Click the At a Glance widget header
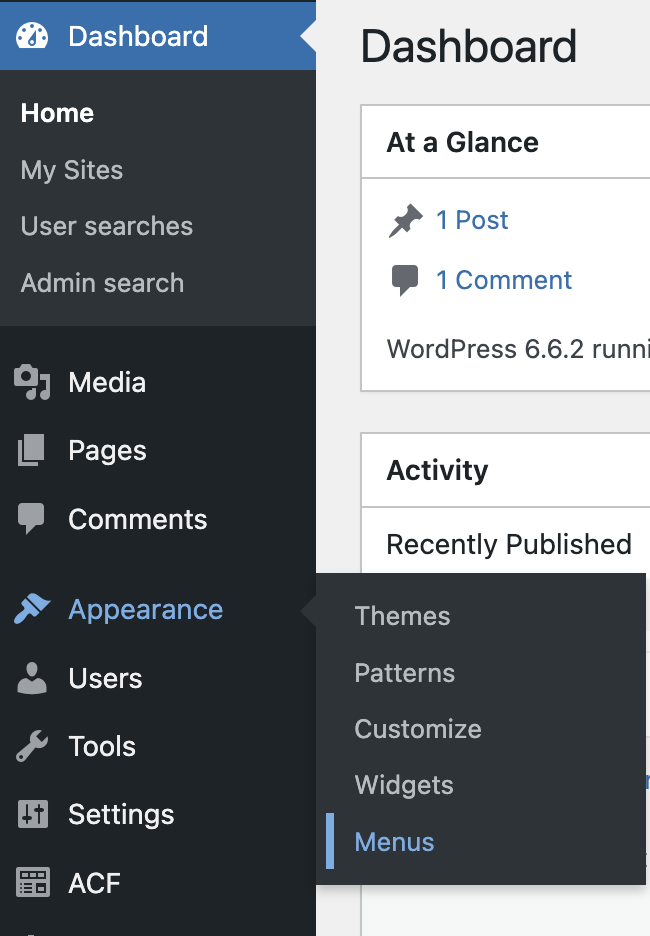Screen dimensions: 650x936 tap(463, 142)
